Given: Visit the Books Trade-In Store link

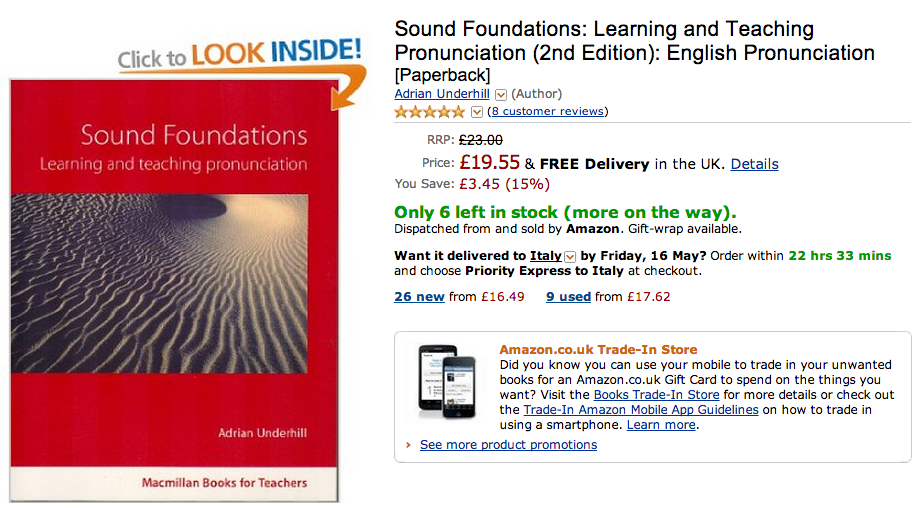Looking at the screenshot, I should pos(656,394).
